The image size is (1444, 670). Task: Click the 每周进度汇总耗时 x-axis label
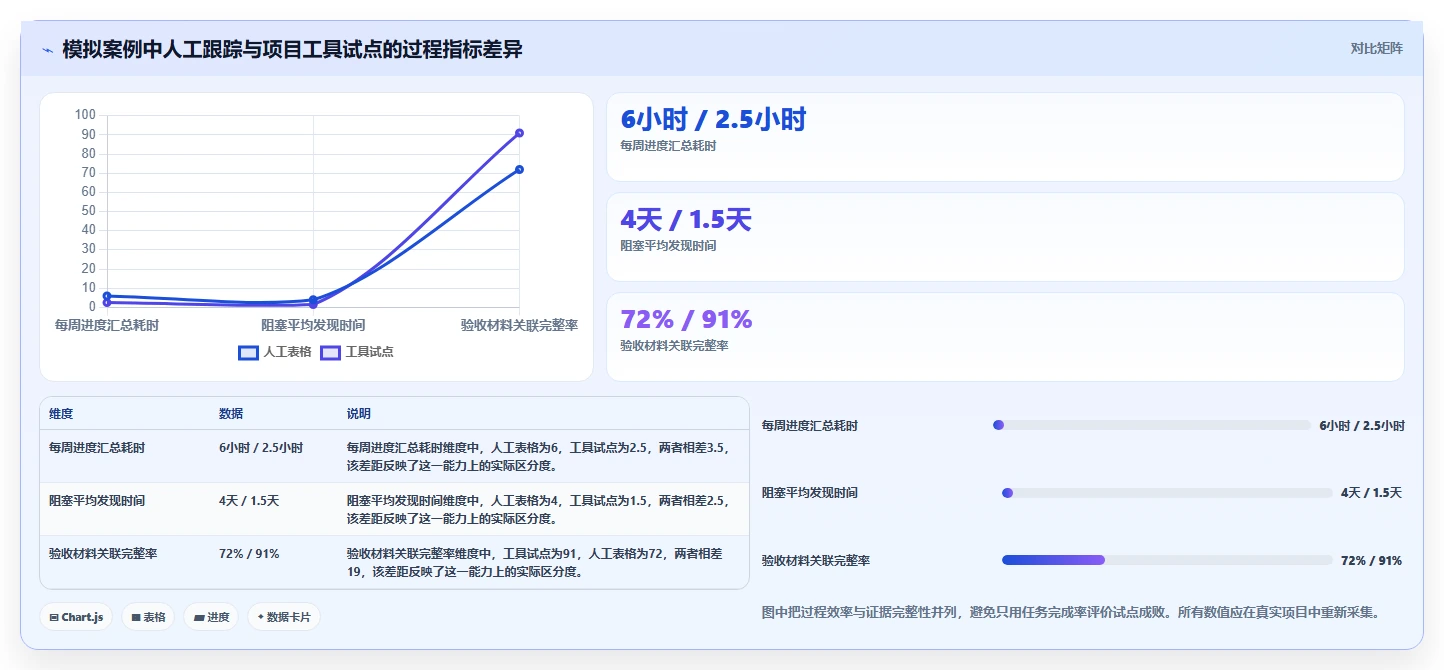coord(106,325)
